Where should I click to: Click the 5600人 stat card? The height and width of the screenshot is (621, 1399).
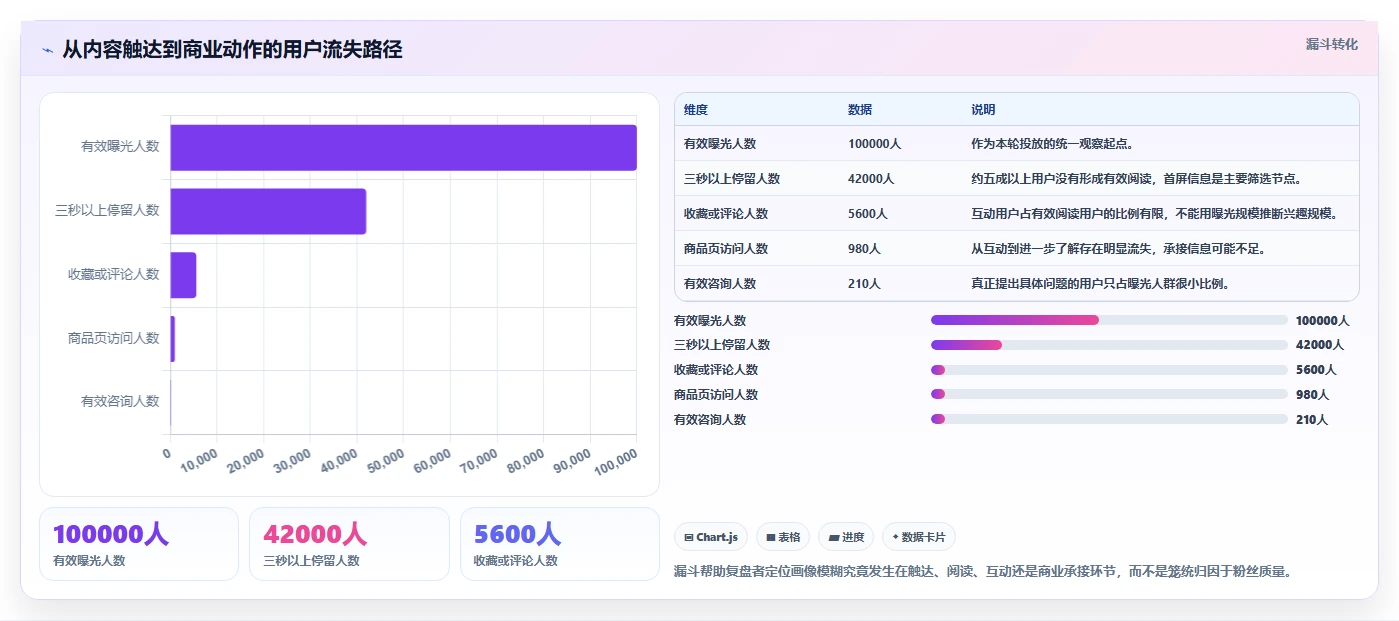560,544
